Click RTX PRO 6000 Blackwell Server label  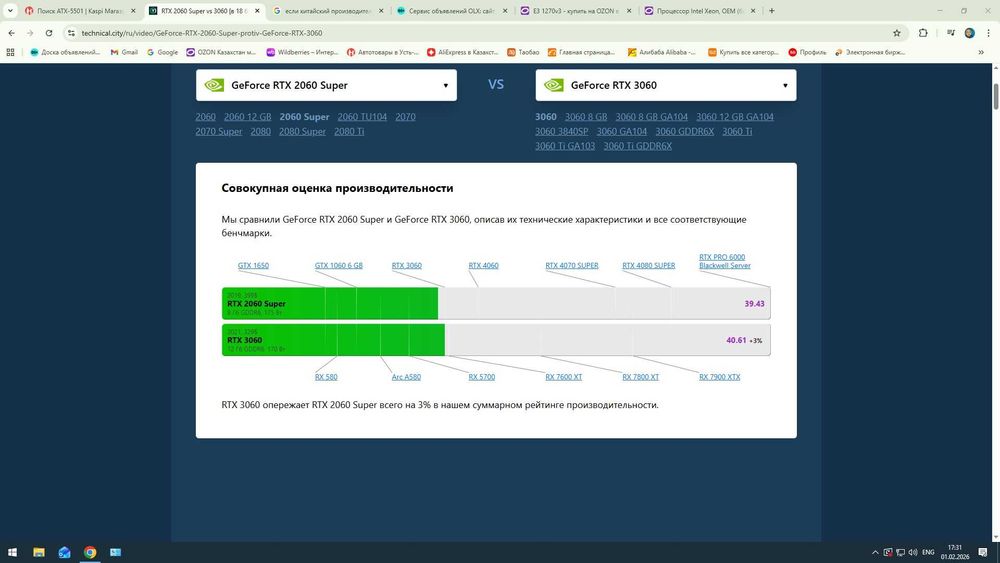(724, 261)
